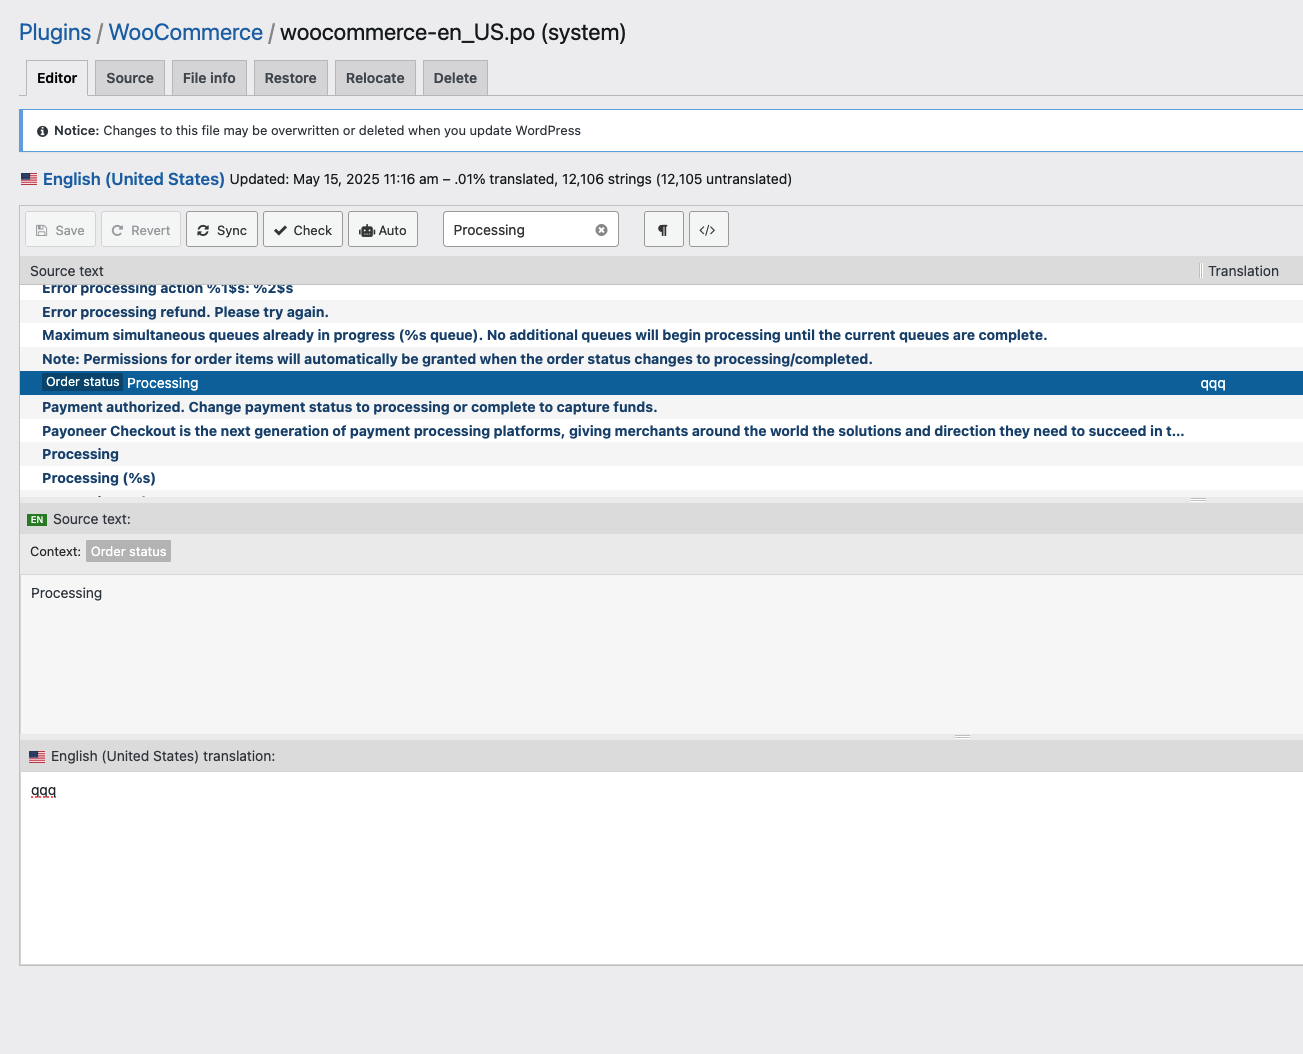Open the Restore tab
1303x1054 pixels.
pos(290,78)
